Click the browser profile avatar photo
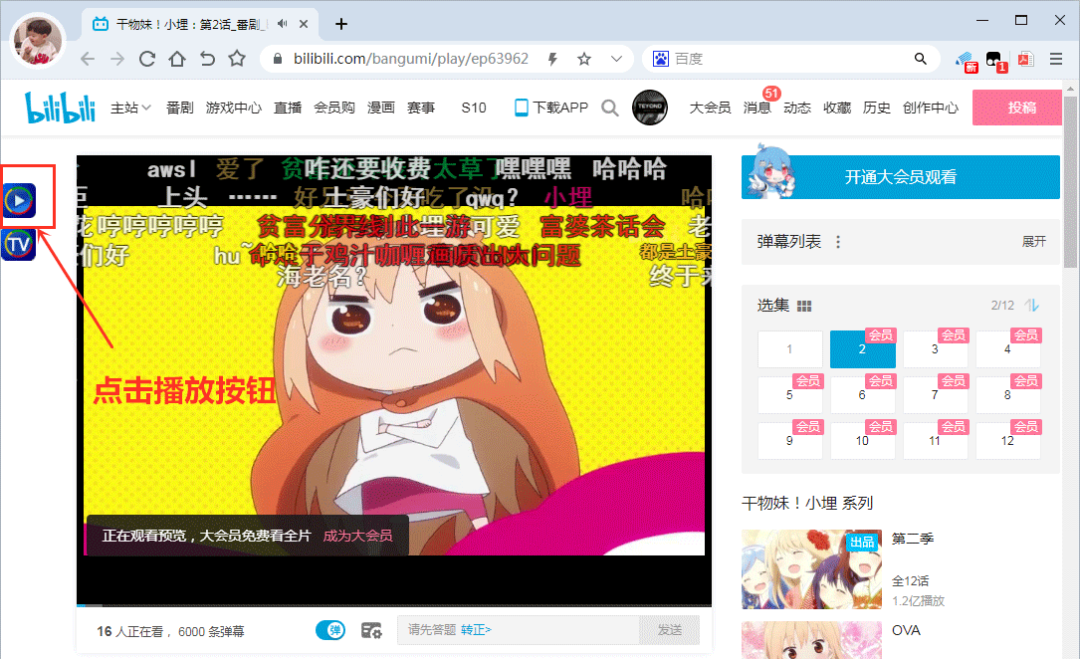The image size is (1080, 659). pos(38,41)
